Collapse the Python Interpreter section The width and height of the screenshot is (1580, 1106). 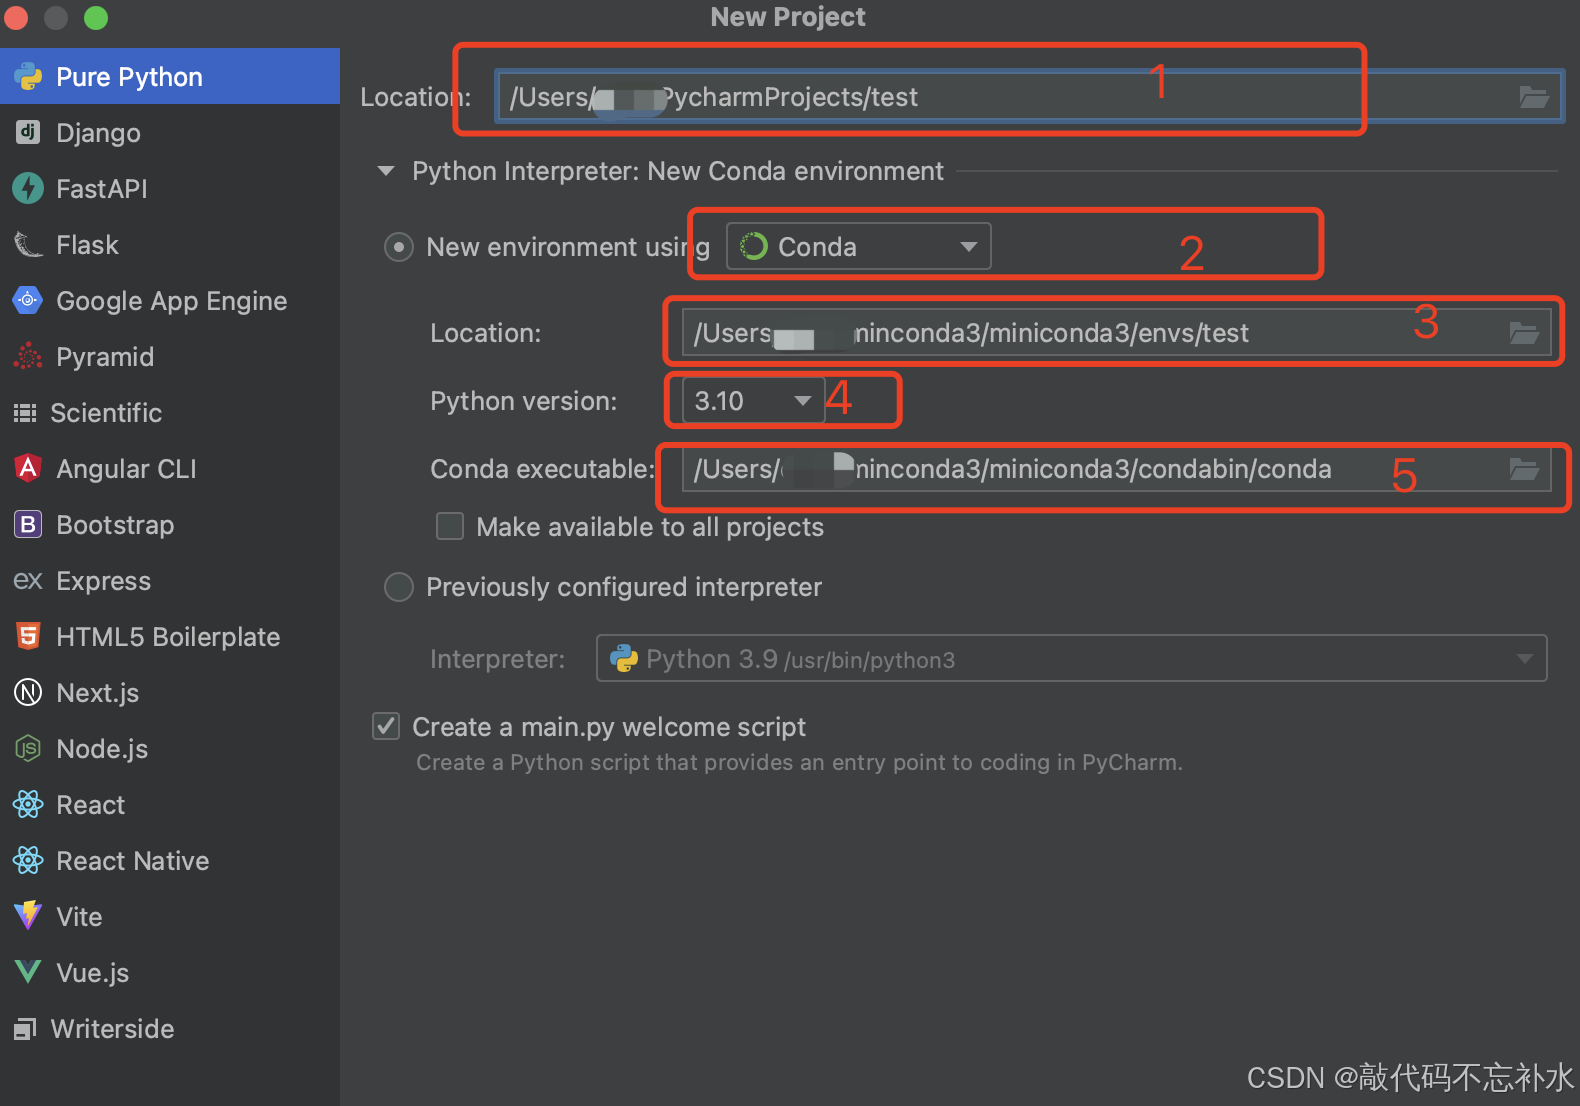386,171
